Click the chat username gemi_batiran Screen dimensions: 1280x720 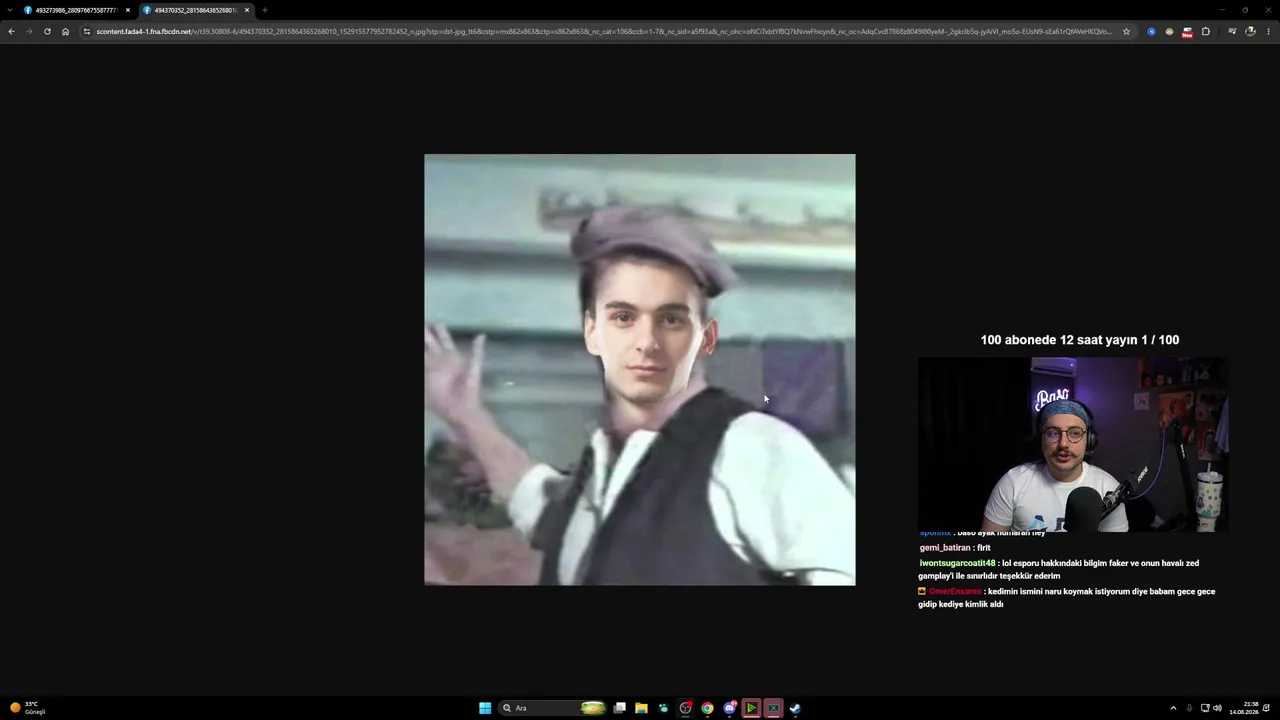(945, 548)
